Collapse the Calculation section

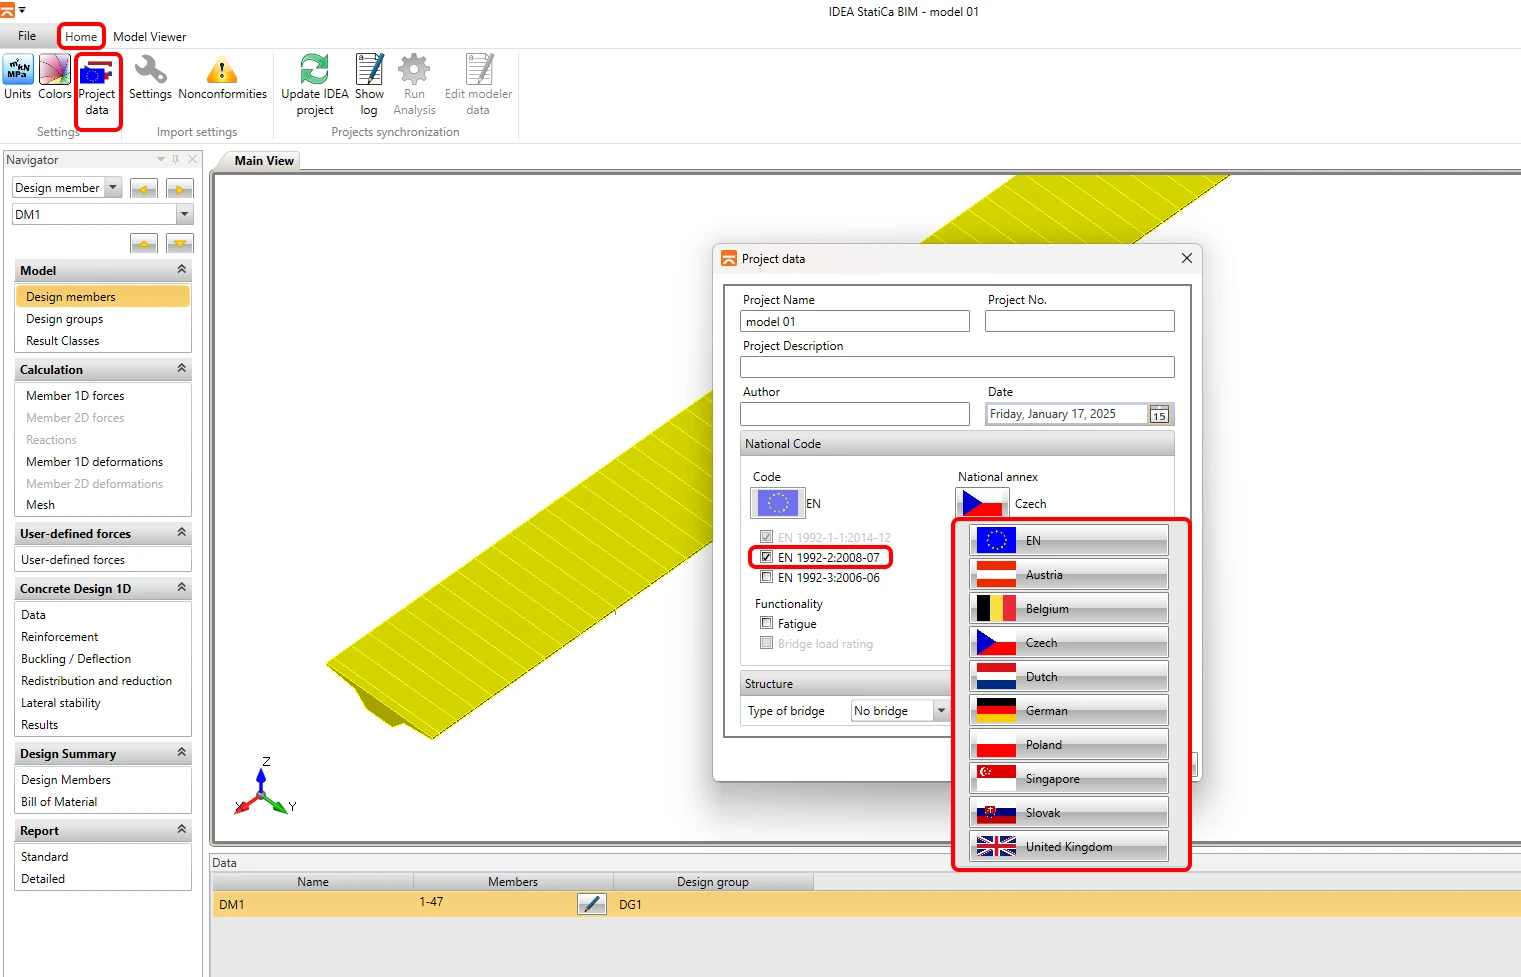point(181,369)
